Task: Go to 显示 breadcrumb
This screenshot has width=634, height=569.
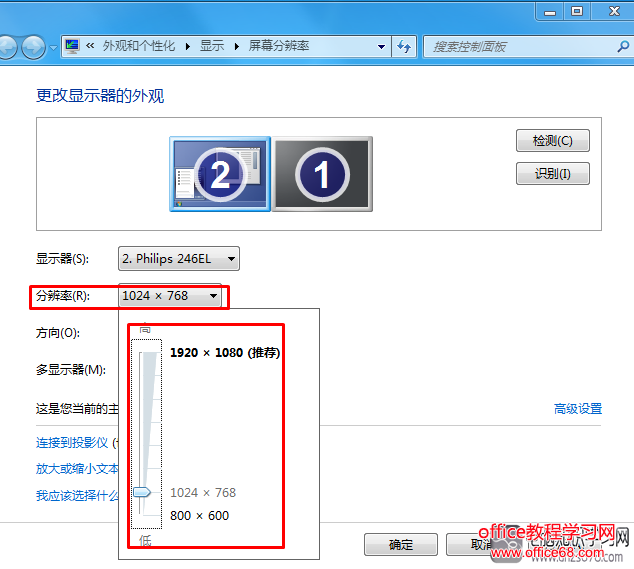Action: (x=212, y=46)
